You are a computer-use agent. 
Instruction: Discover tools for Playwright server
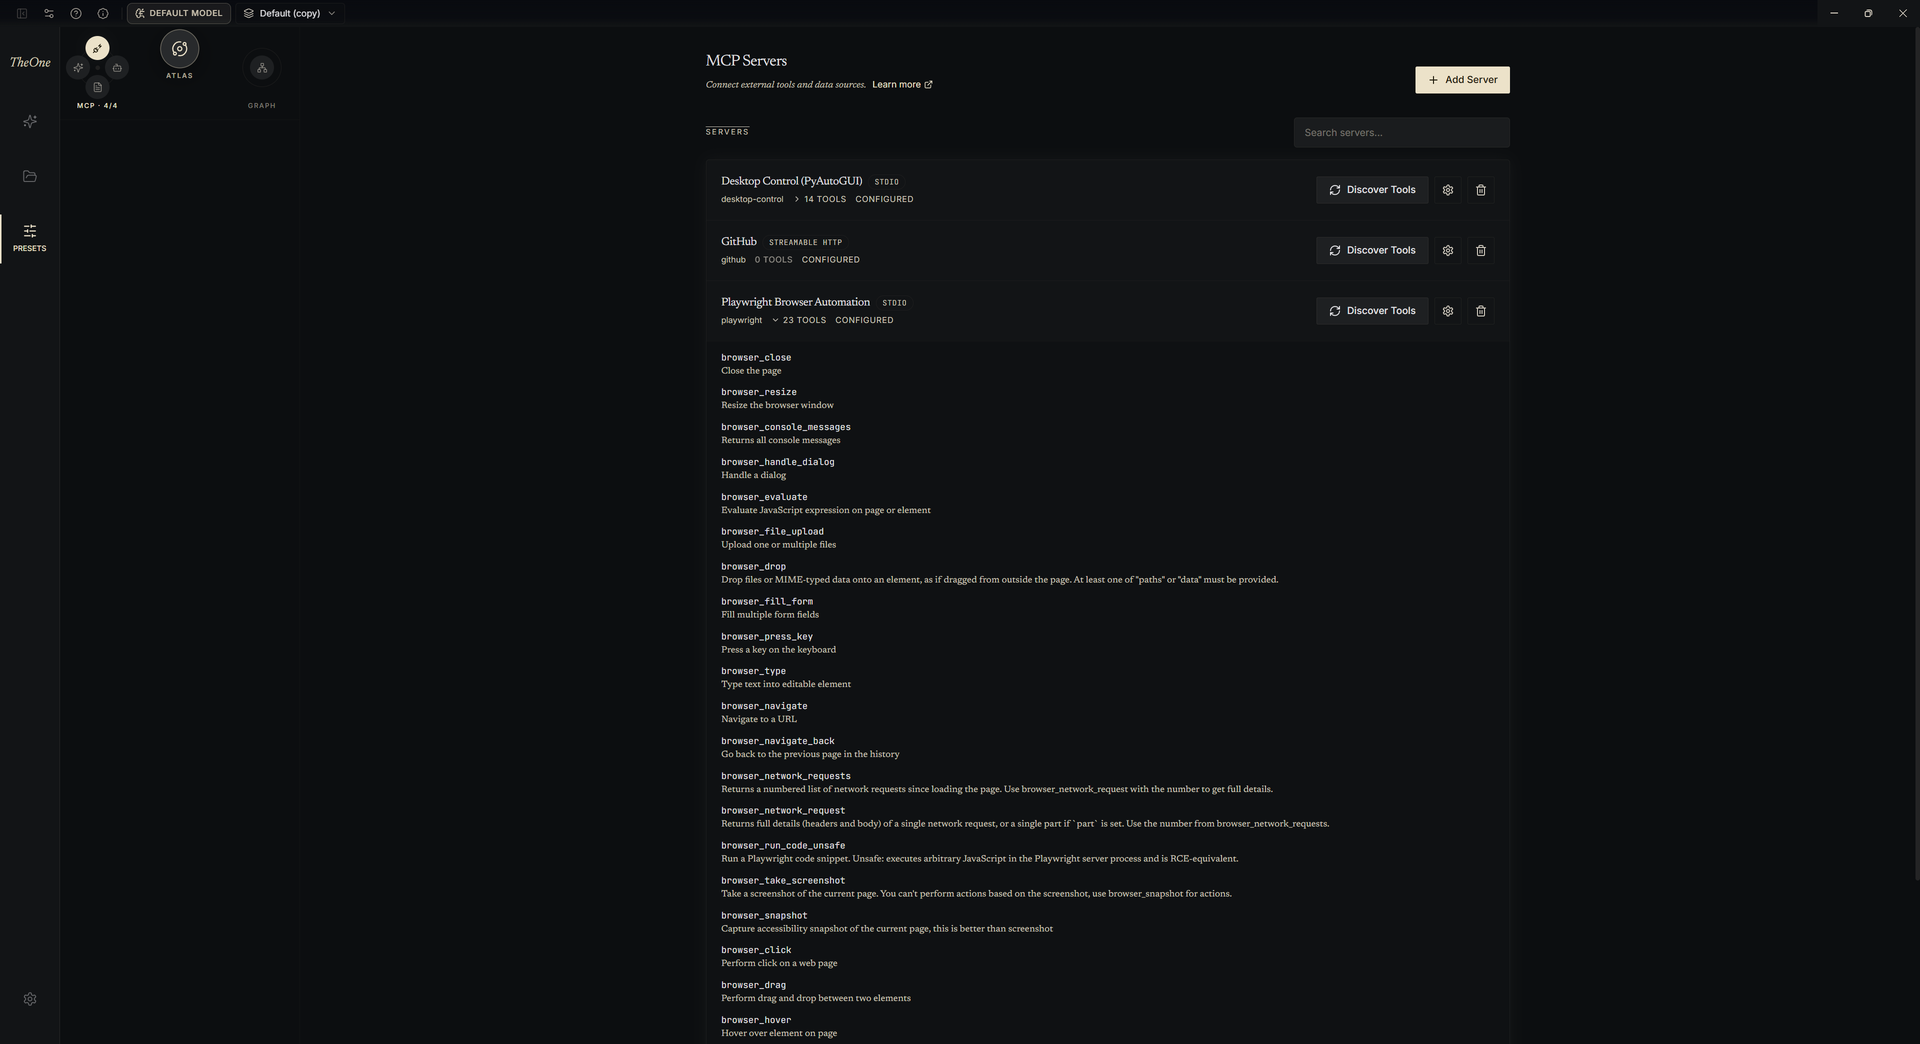(1372, 311)
